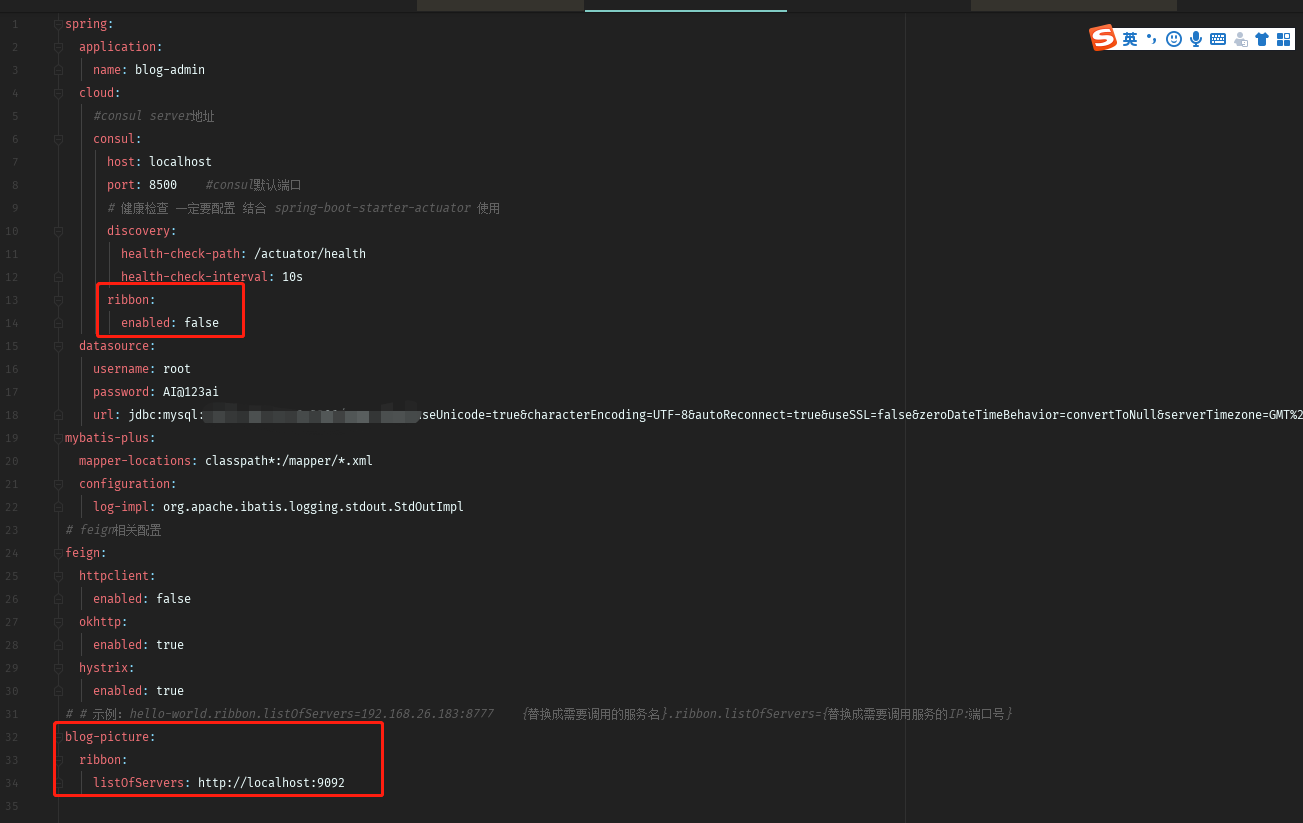The image size is (1303, 823).
Task: Collapse the feign section in the gutter
Action: coord(58,552)
